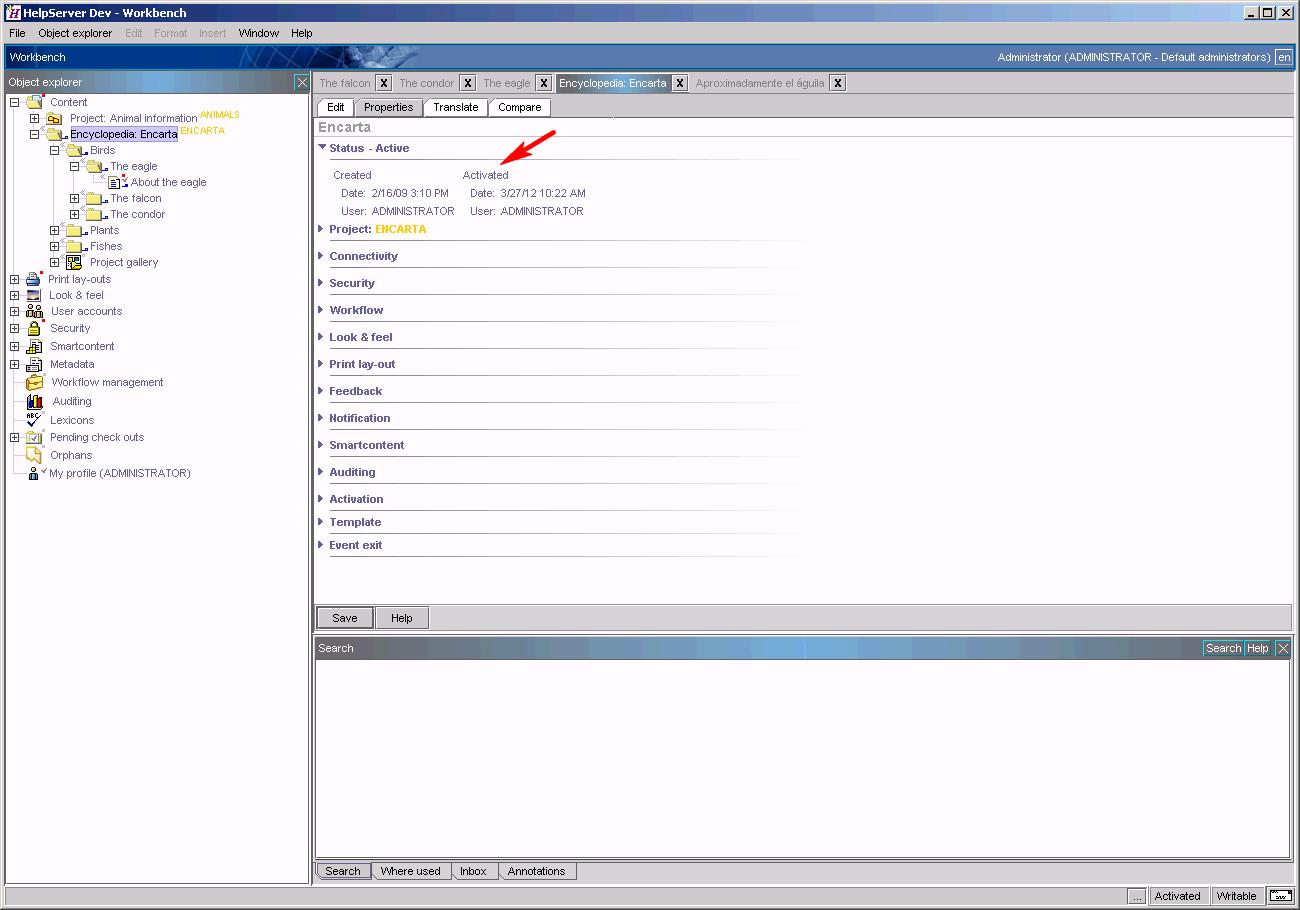The width and height of the screenshot is (1300, 910).
Task: Switch to the Where used tab
Action: 410,871
